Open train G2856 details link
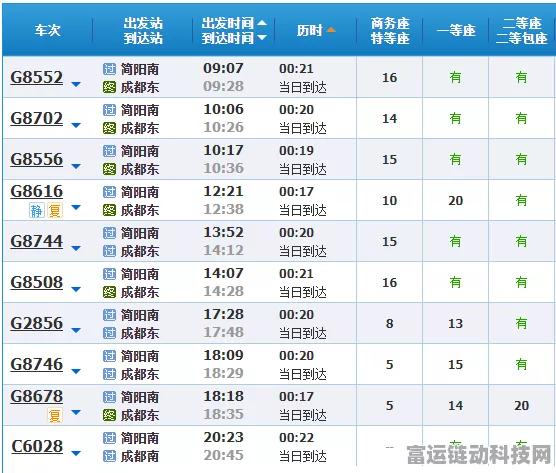556x473 pixels. (x=37, y=323)
